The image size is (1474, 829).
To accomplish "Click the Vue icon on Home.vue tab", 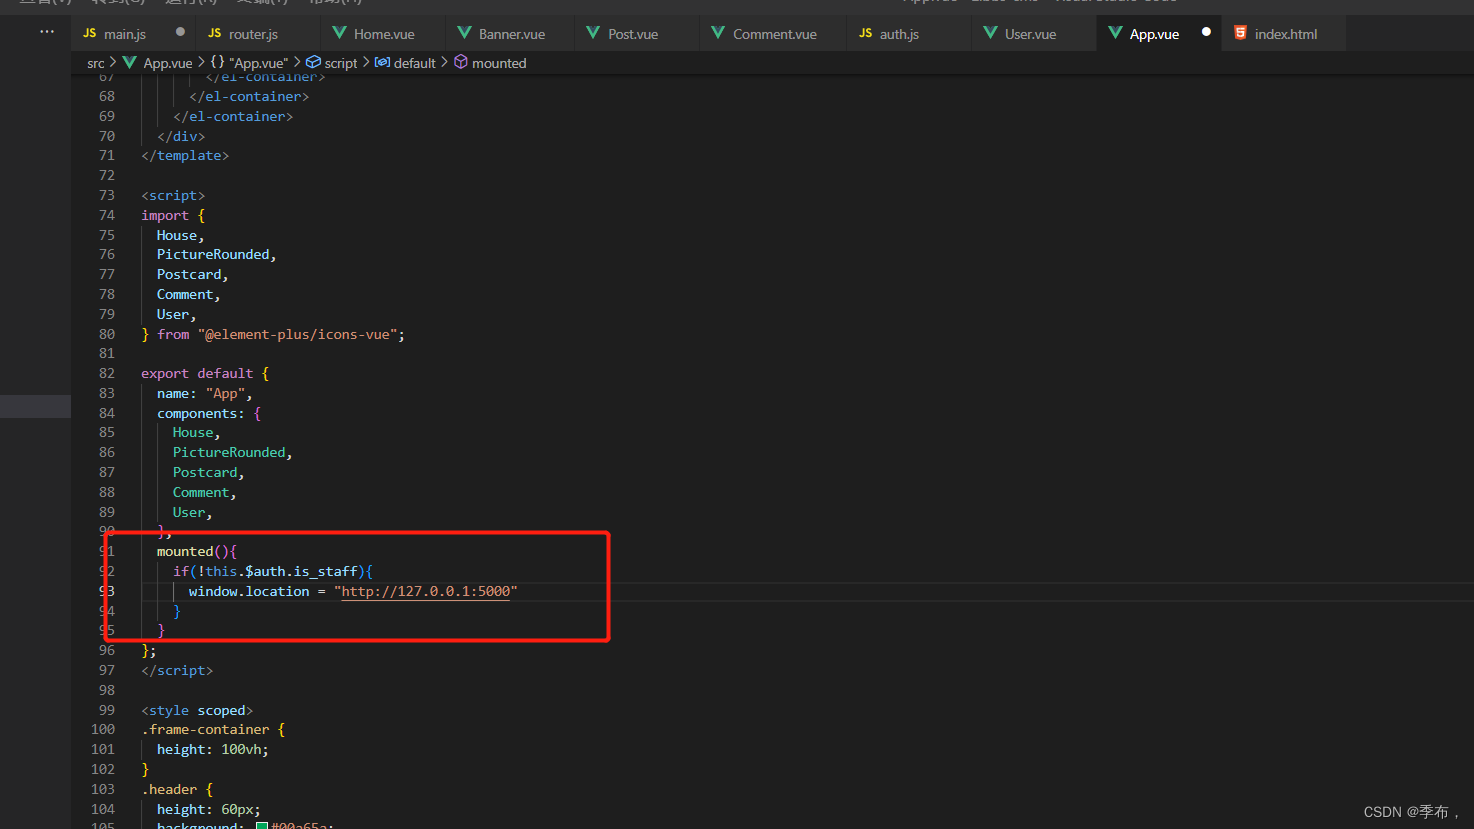I will (339, 33).
